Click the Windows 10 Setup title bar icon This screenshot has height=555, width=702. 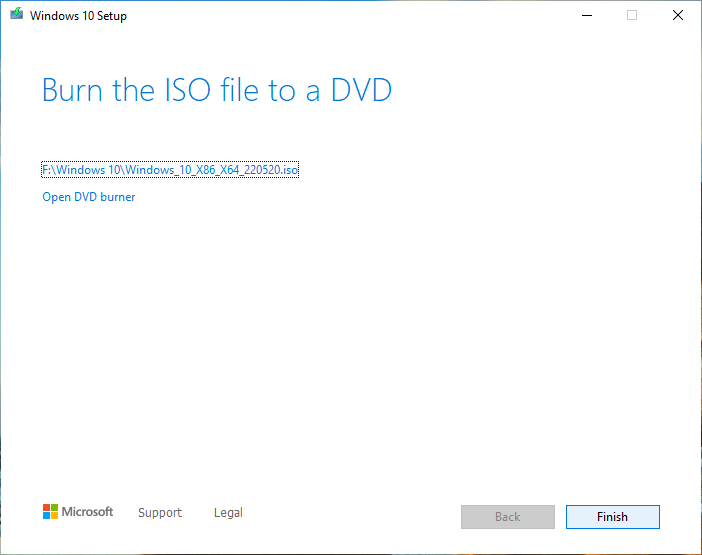tap(16, 15)
